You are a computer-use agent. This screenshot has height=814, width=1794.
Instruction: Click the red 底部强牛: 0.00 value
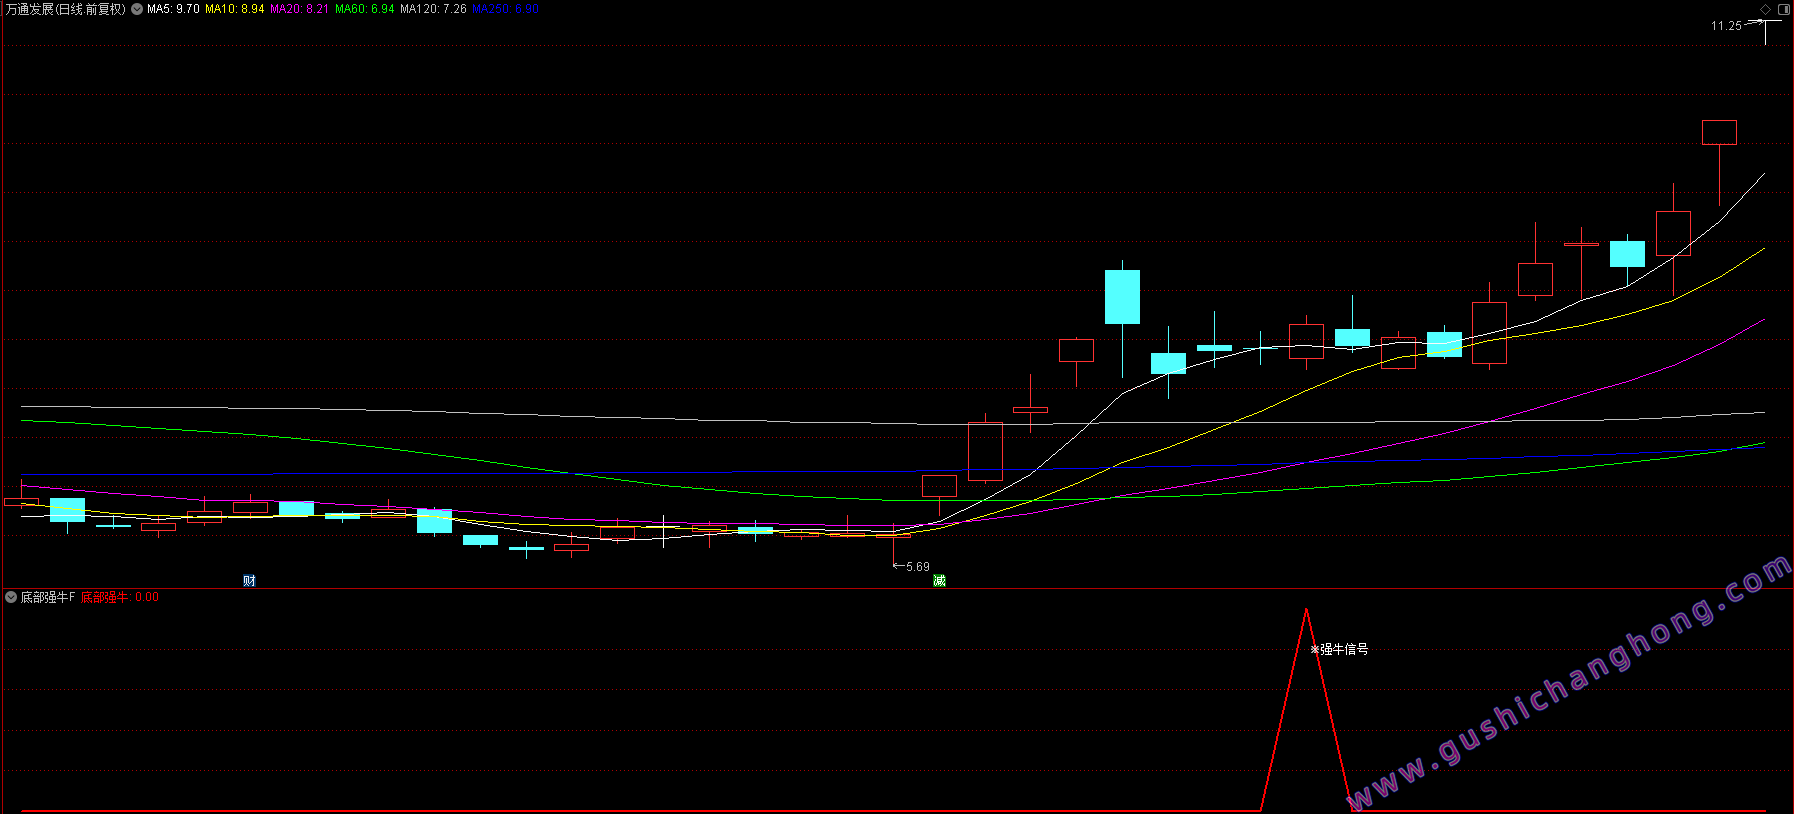pos(120,597)
